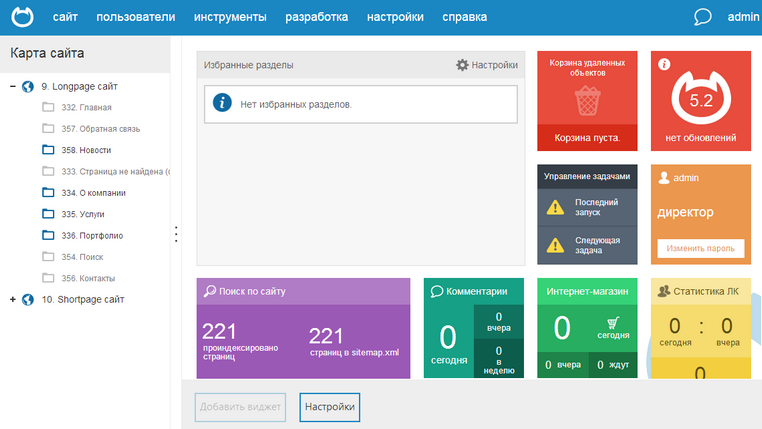Click the user icon beside admin in orange widget
The height and width of the screenshot is (429, 762).
[664, 178]
